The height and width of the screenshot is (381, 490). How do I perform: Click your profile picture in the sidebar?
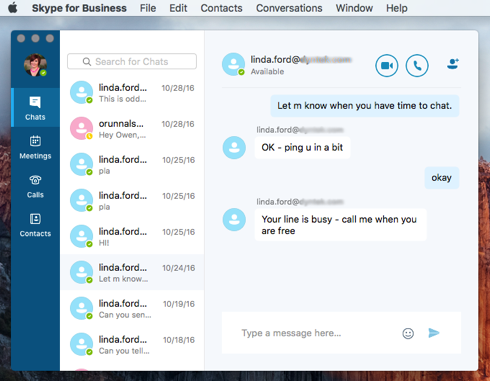35,65
